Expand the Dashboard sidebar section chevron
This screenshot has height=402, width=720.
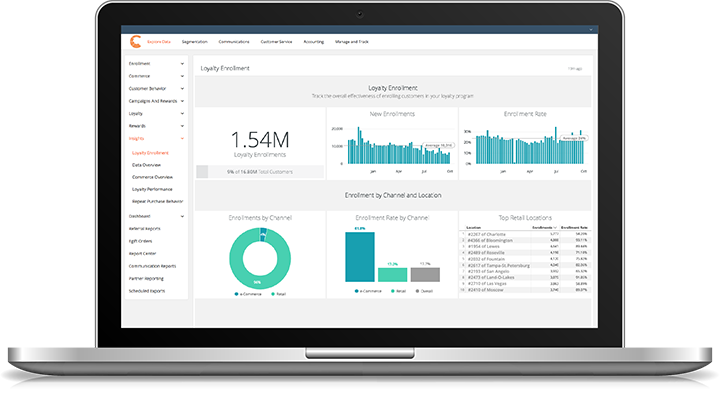point(182,216)
